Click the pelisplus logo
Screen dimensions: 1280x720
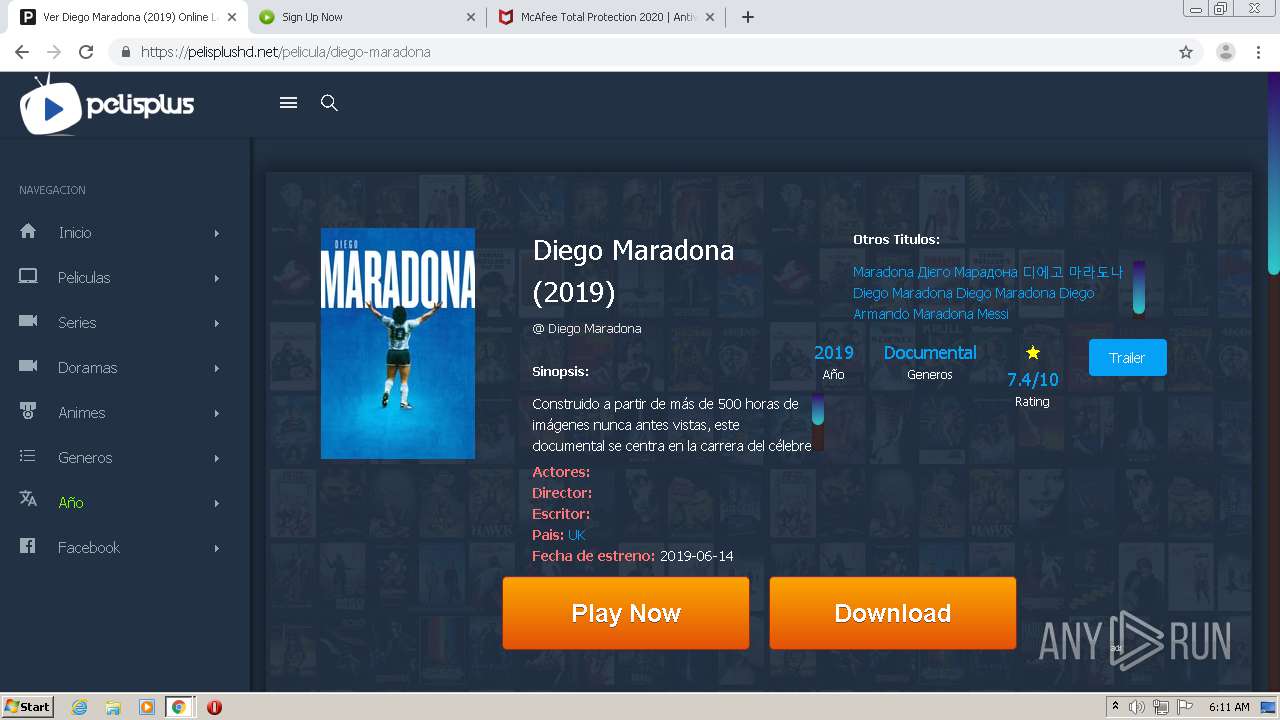point(107,104)
